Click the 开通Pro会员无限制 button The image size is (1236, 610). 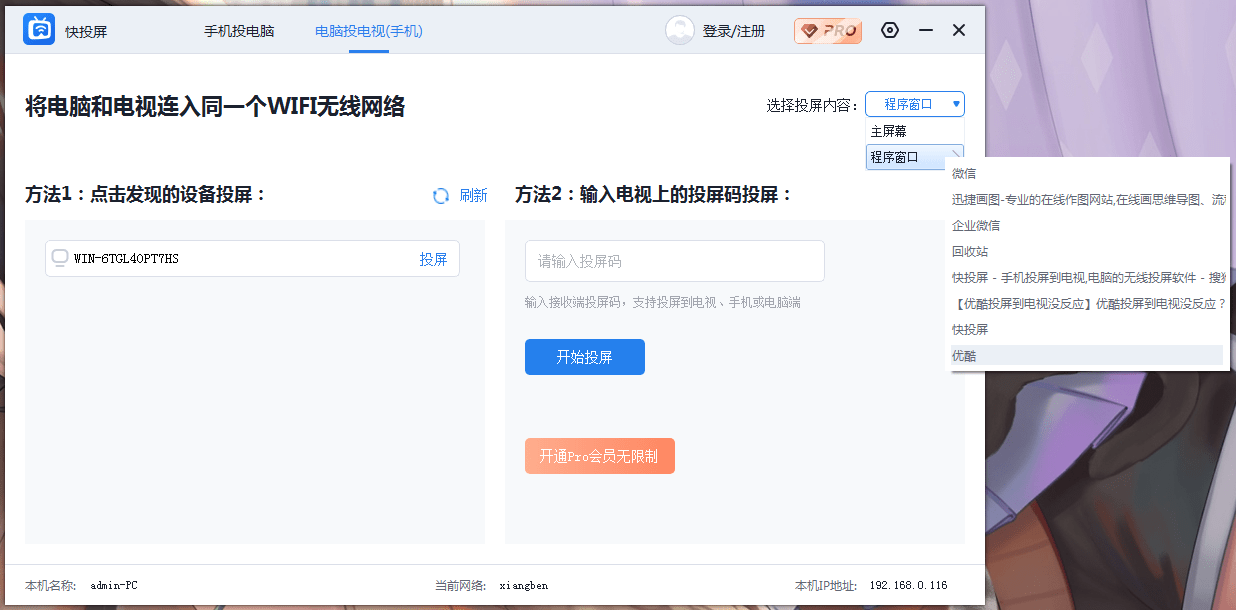coord(599,456)
